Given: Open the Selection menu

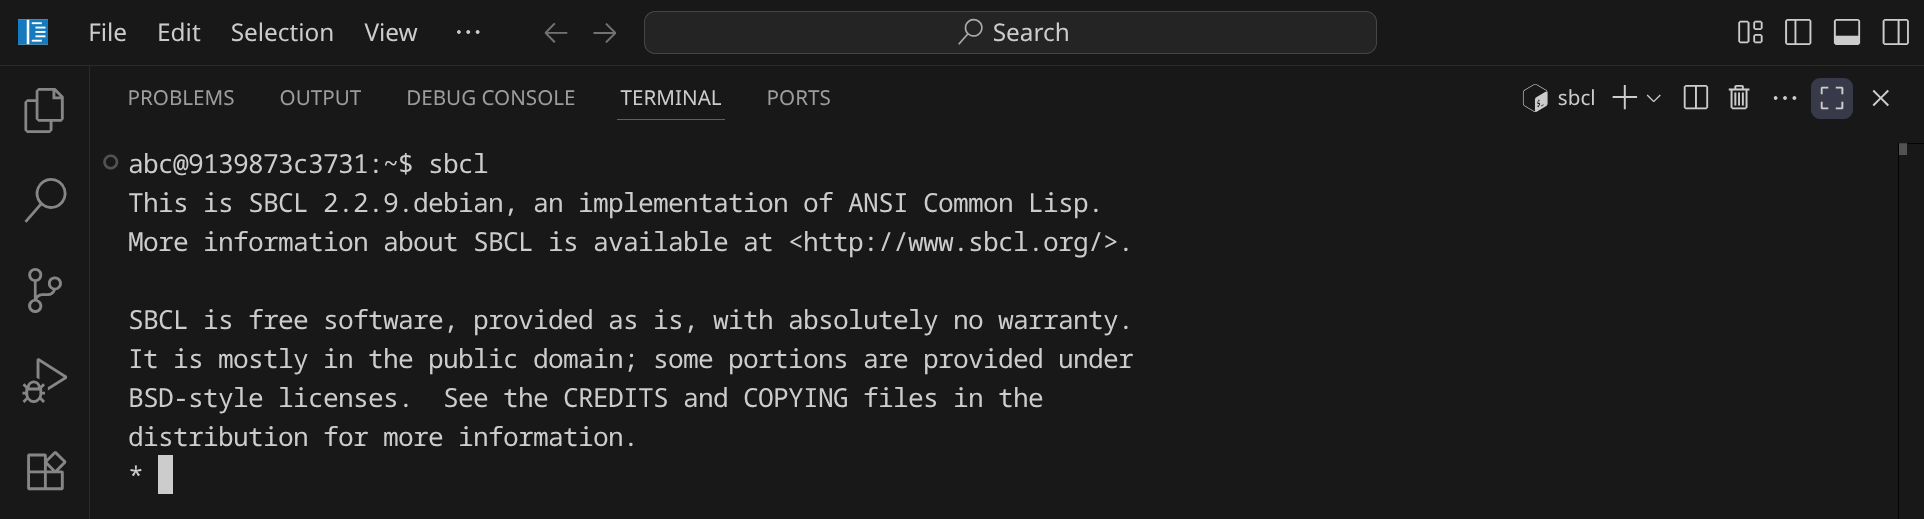Looking at the screenshot, I should tap(282, 33).
